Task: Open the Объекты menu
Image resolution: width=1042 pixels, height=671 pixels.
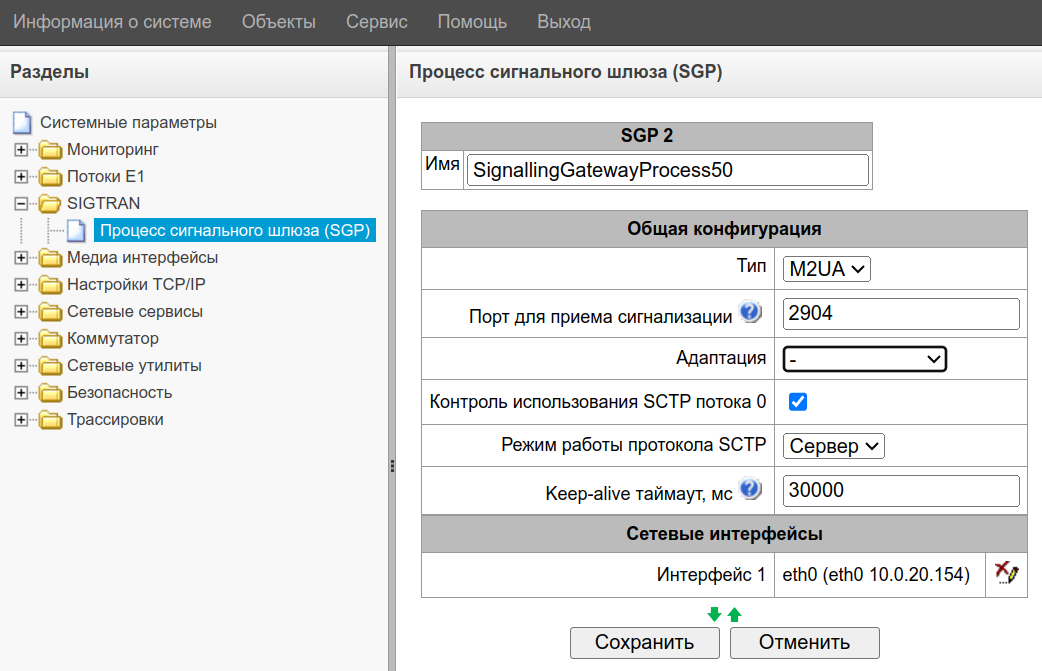Action: tap(278, 21)
